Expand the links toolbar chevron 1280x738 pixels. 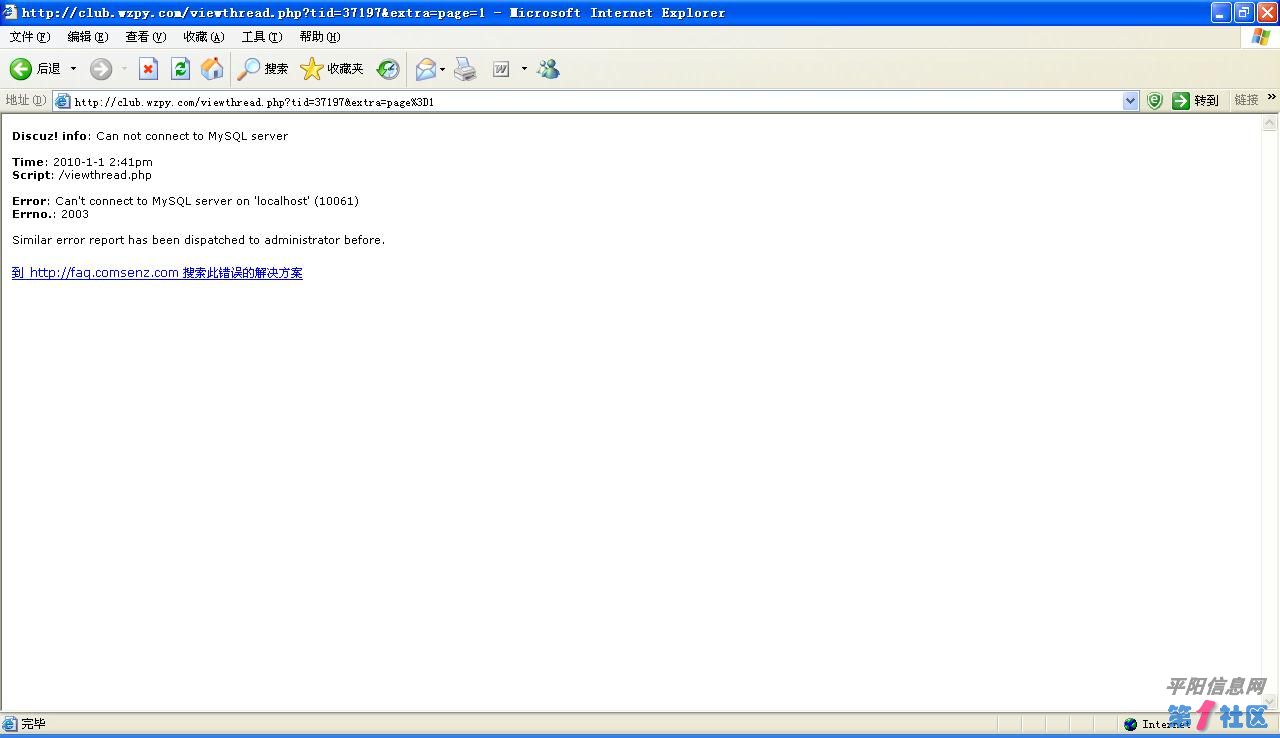[1272, 97]
